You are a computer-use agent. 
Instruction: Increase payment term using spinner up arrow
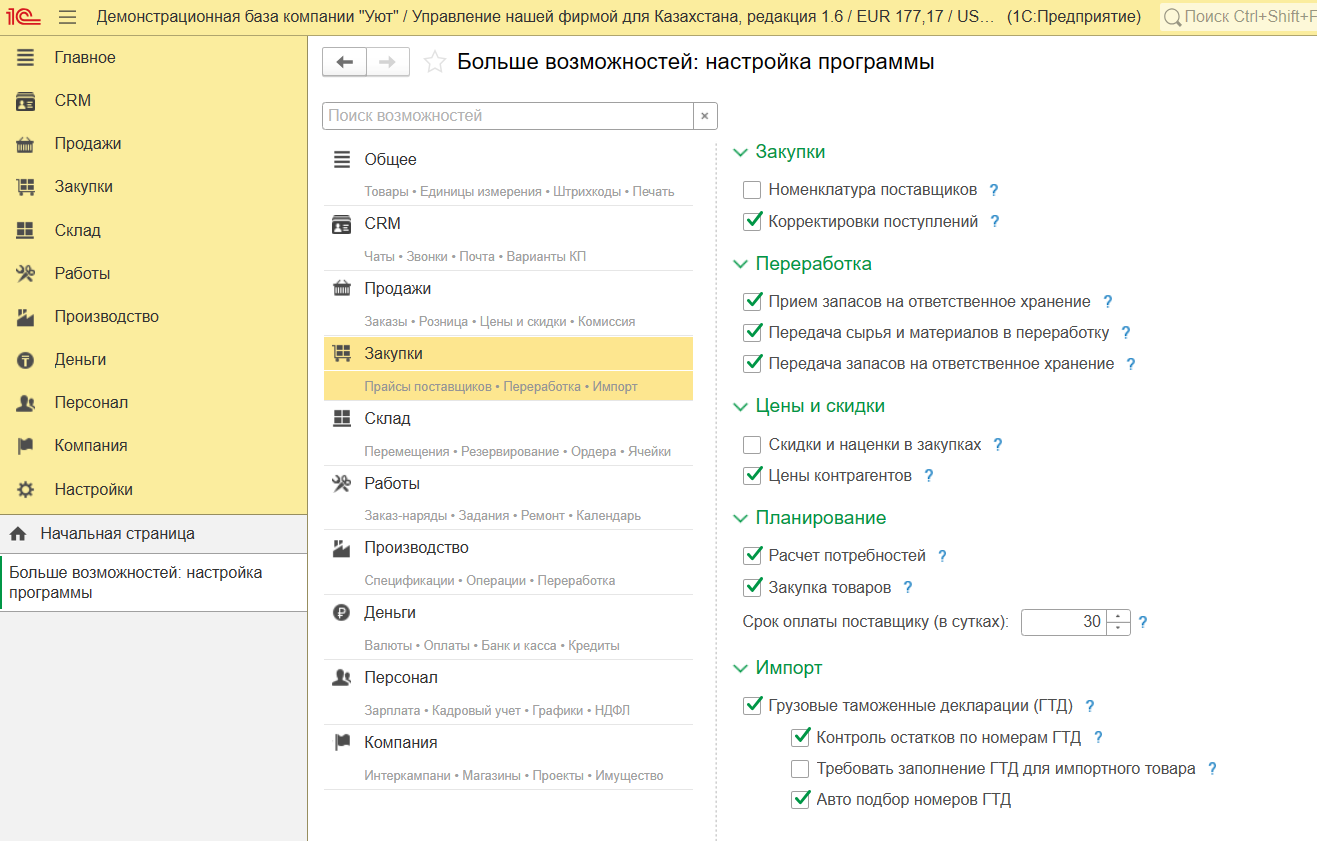point(1119,616)
